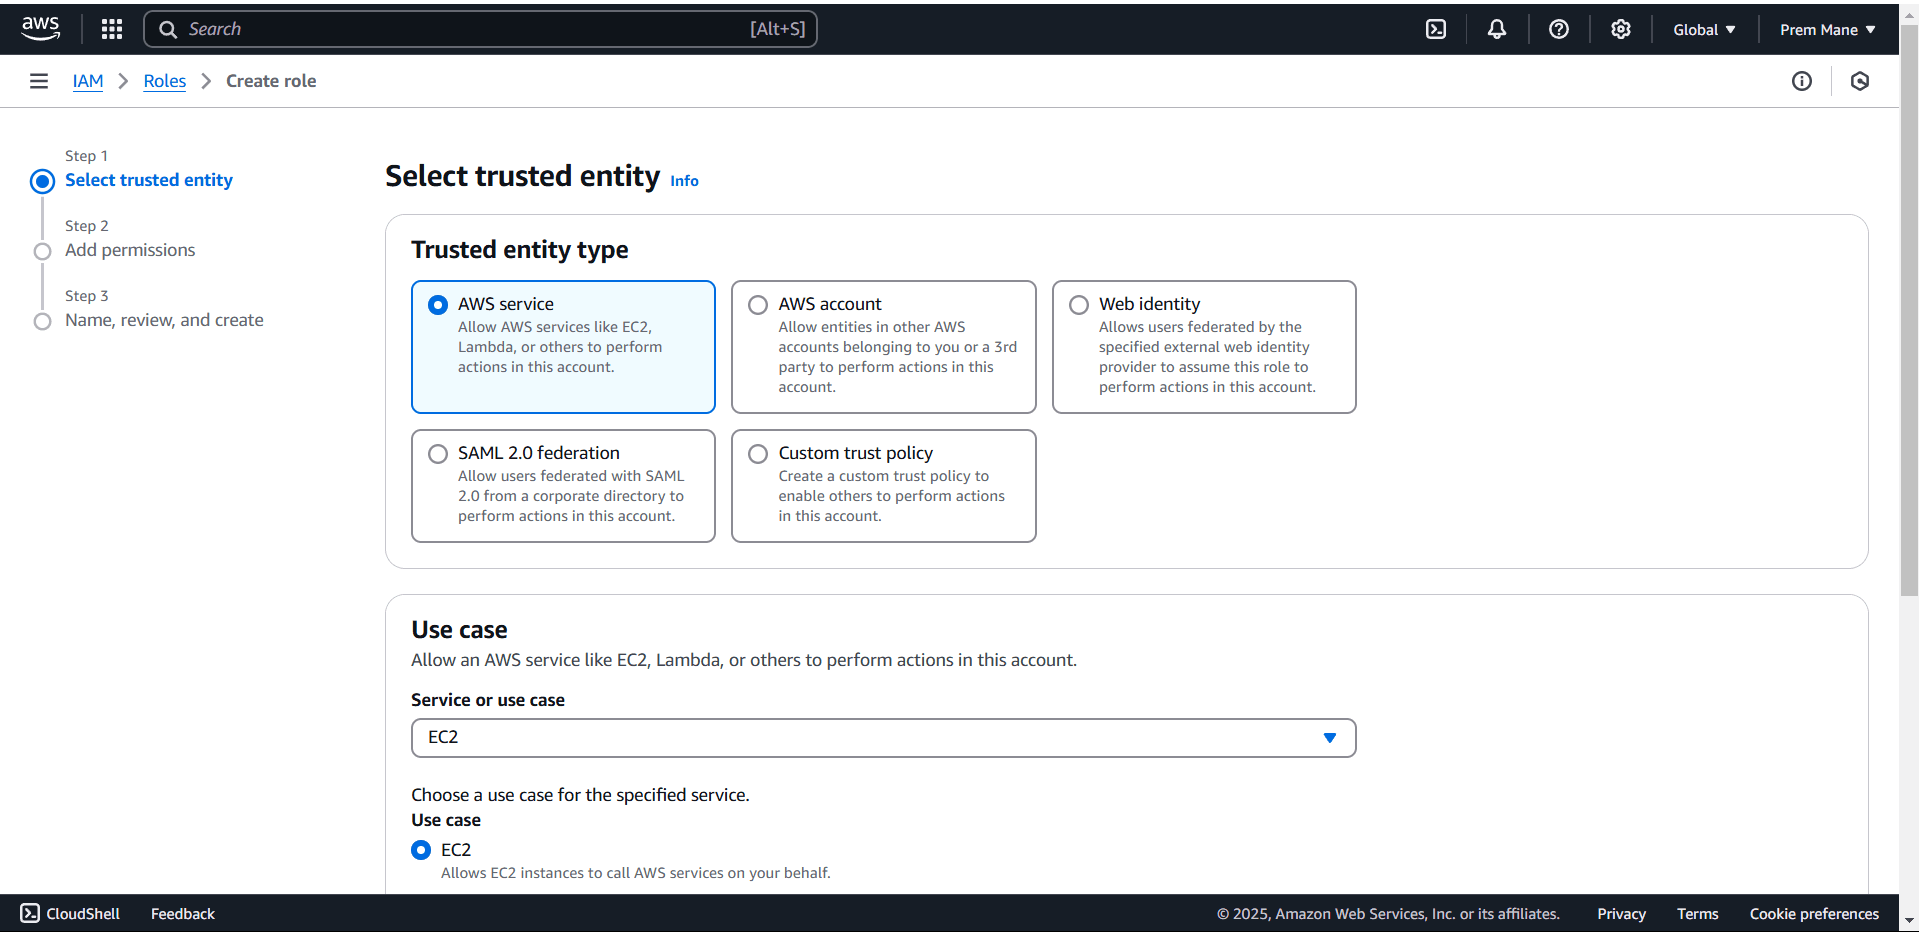Open the Info link next to heading
The width and height of the screenshot is (1919, 932).
(684, 181)
